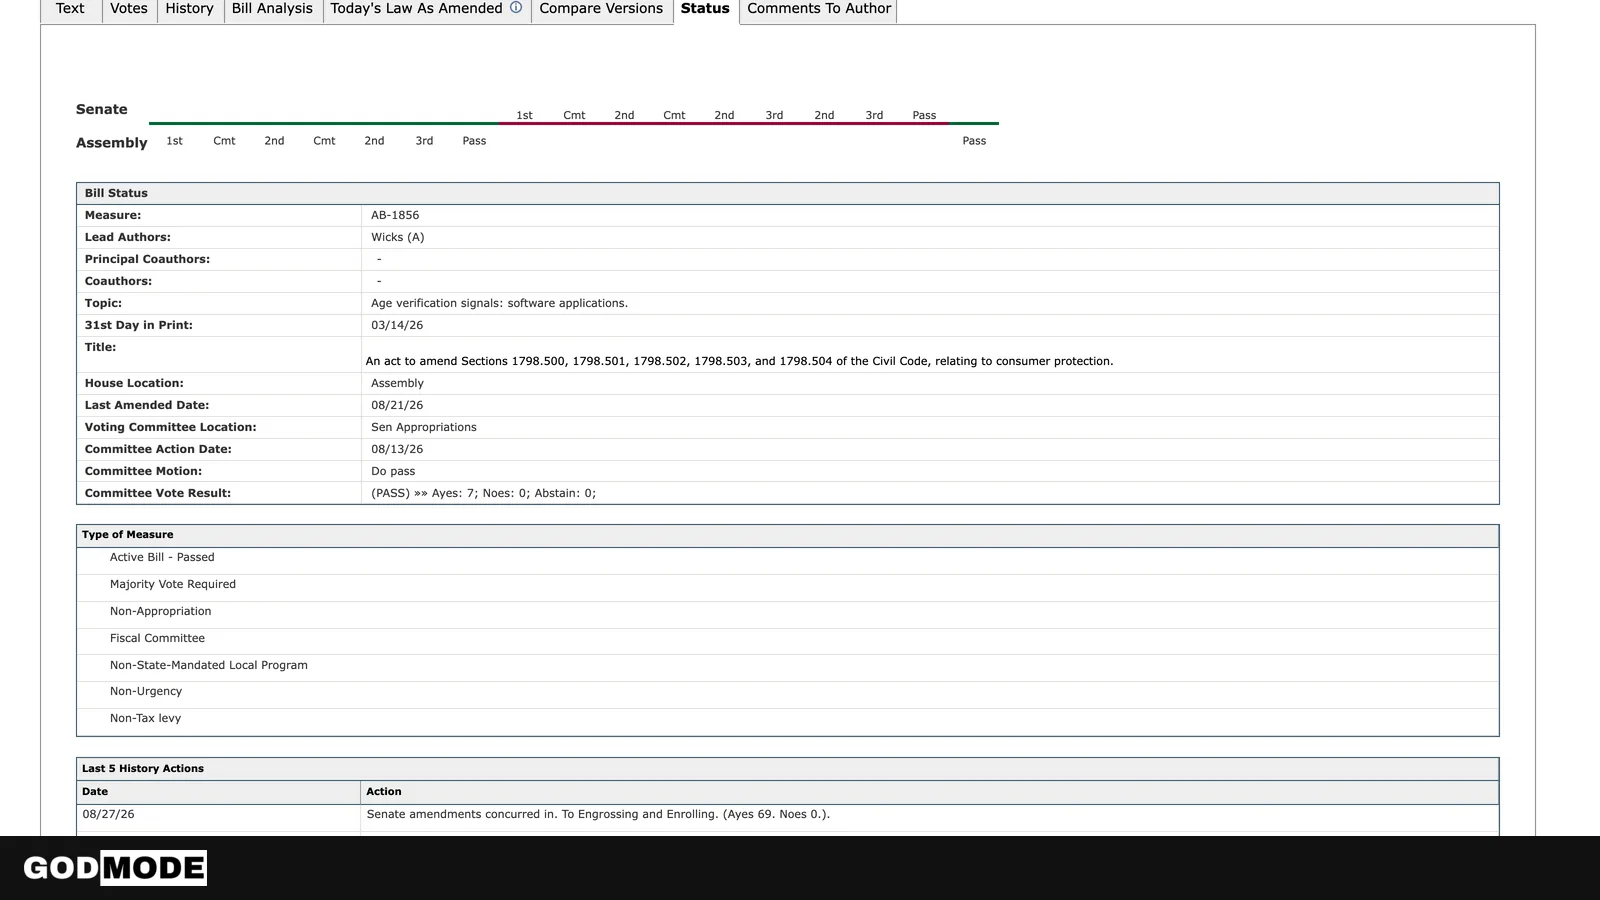Click the info icon beside Today's Law As Amended
1600x900 pixels.
(516, 8)
